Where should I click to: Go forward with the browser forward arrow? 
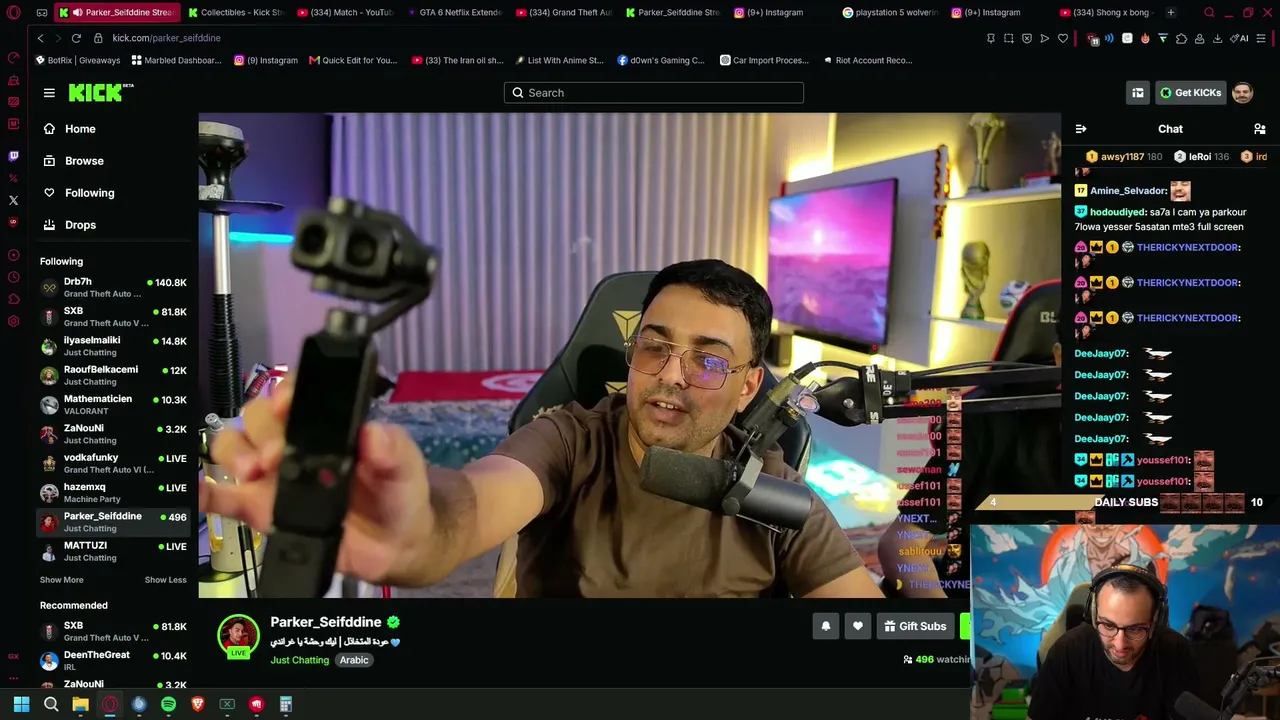[58, 38]
